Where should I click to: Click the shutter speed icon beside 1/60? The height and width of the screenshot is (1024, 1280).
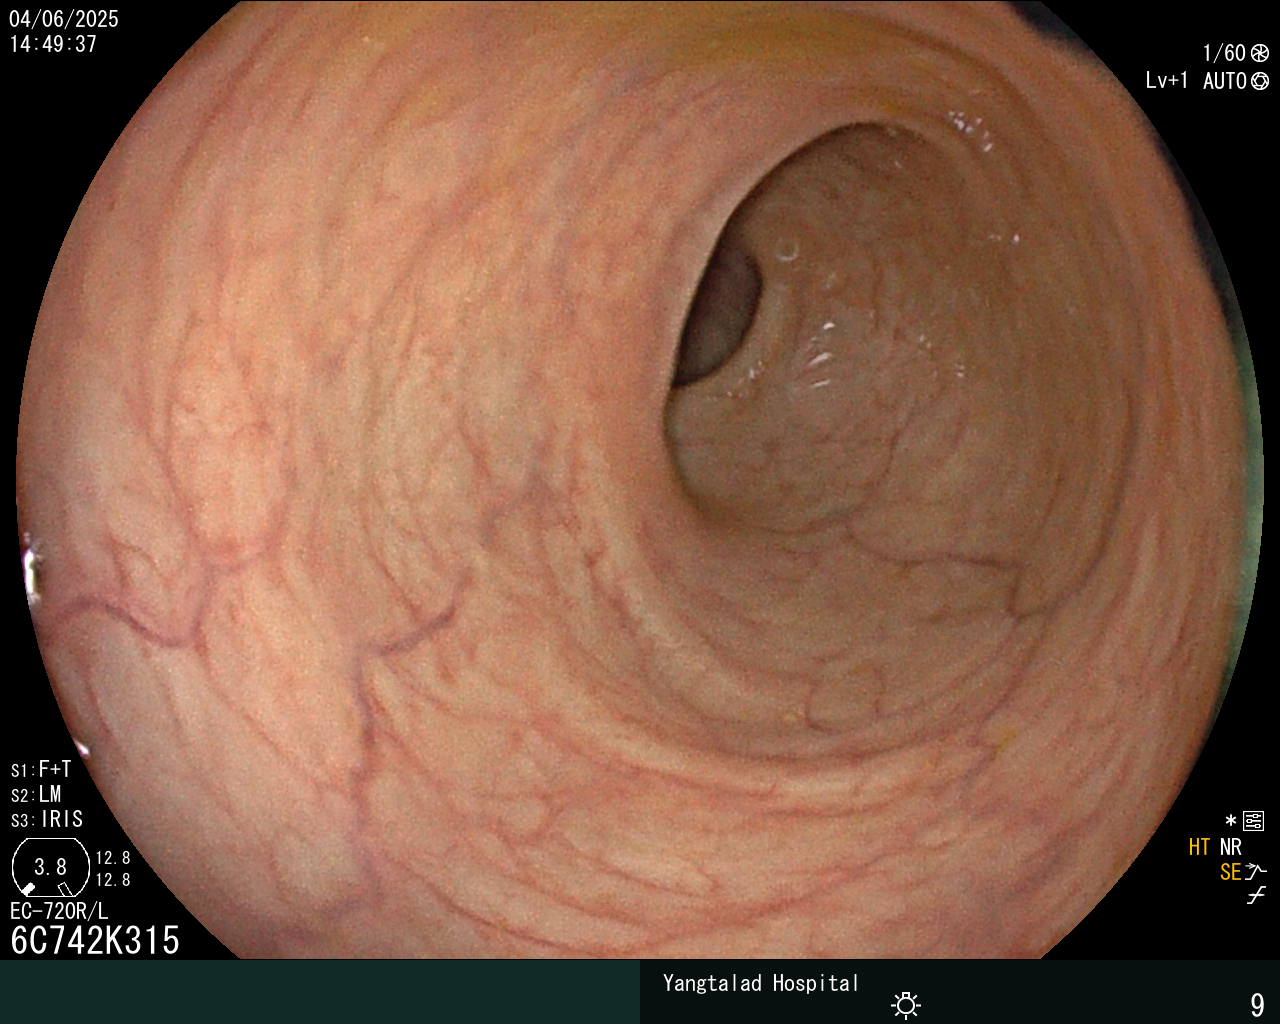click(x=1260, y=53)
